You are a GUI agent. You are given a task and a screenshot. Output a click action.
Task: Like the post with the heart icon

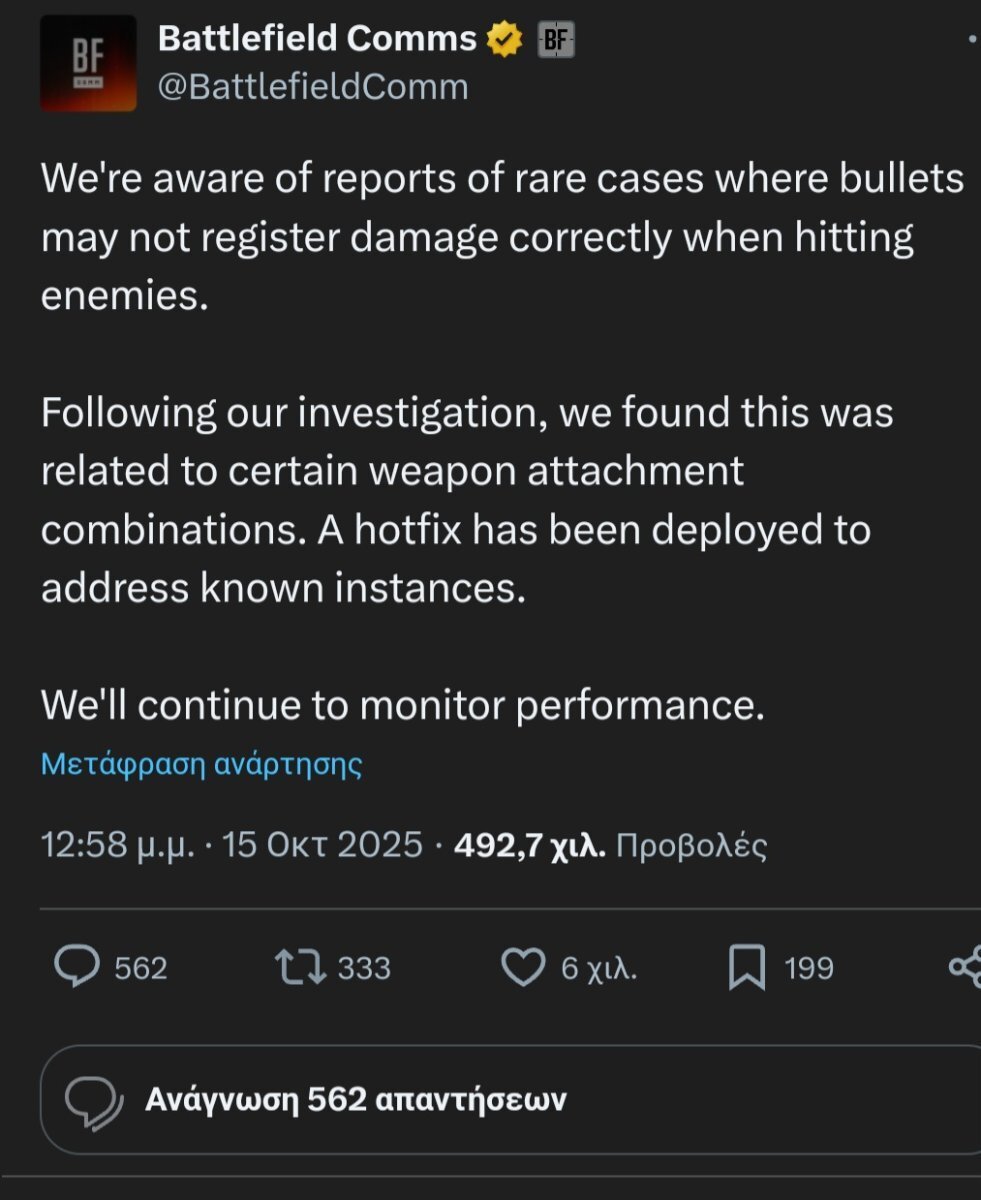point(521,967)
